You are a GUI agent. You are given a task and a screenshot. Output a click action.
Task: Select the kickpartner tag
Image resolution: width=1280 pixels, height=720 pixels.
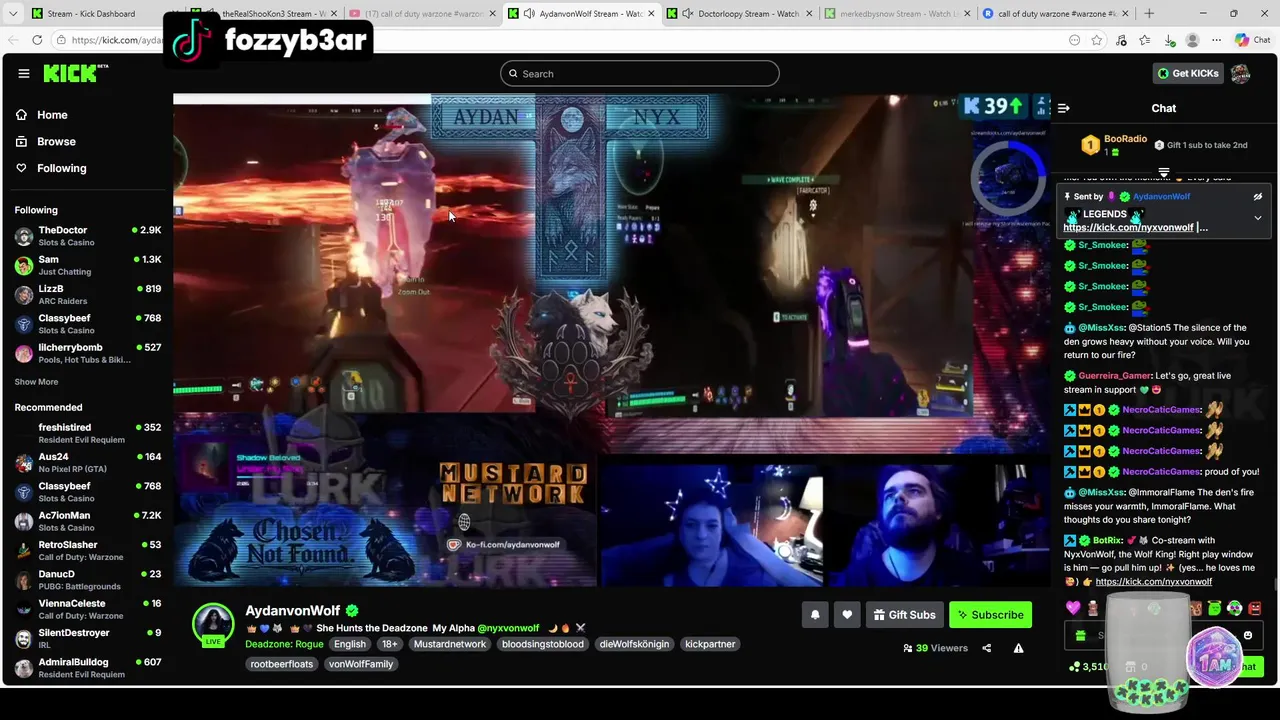pyautogui.click(x=710, y=644)
